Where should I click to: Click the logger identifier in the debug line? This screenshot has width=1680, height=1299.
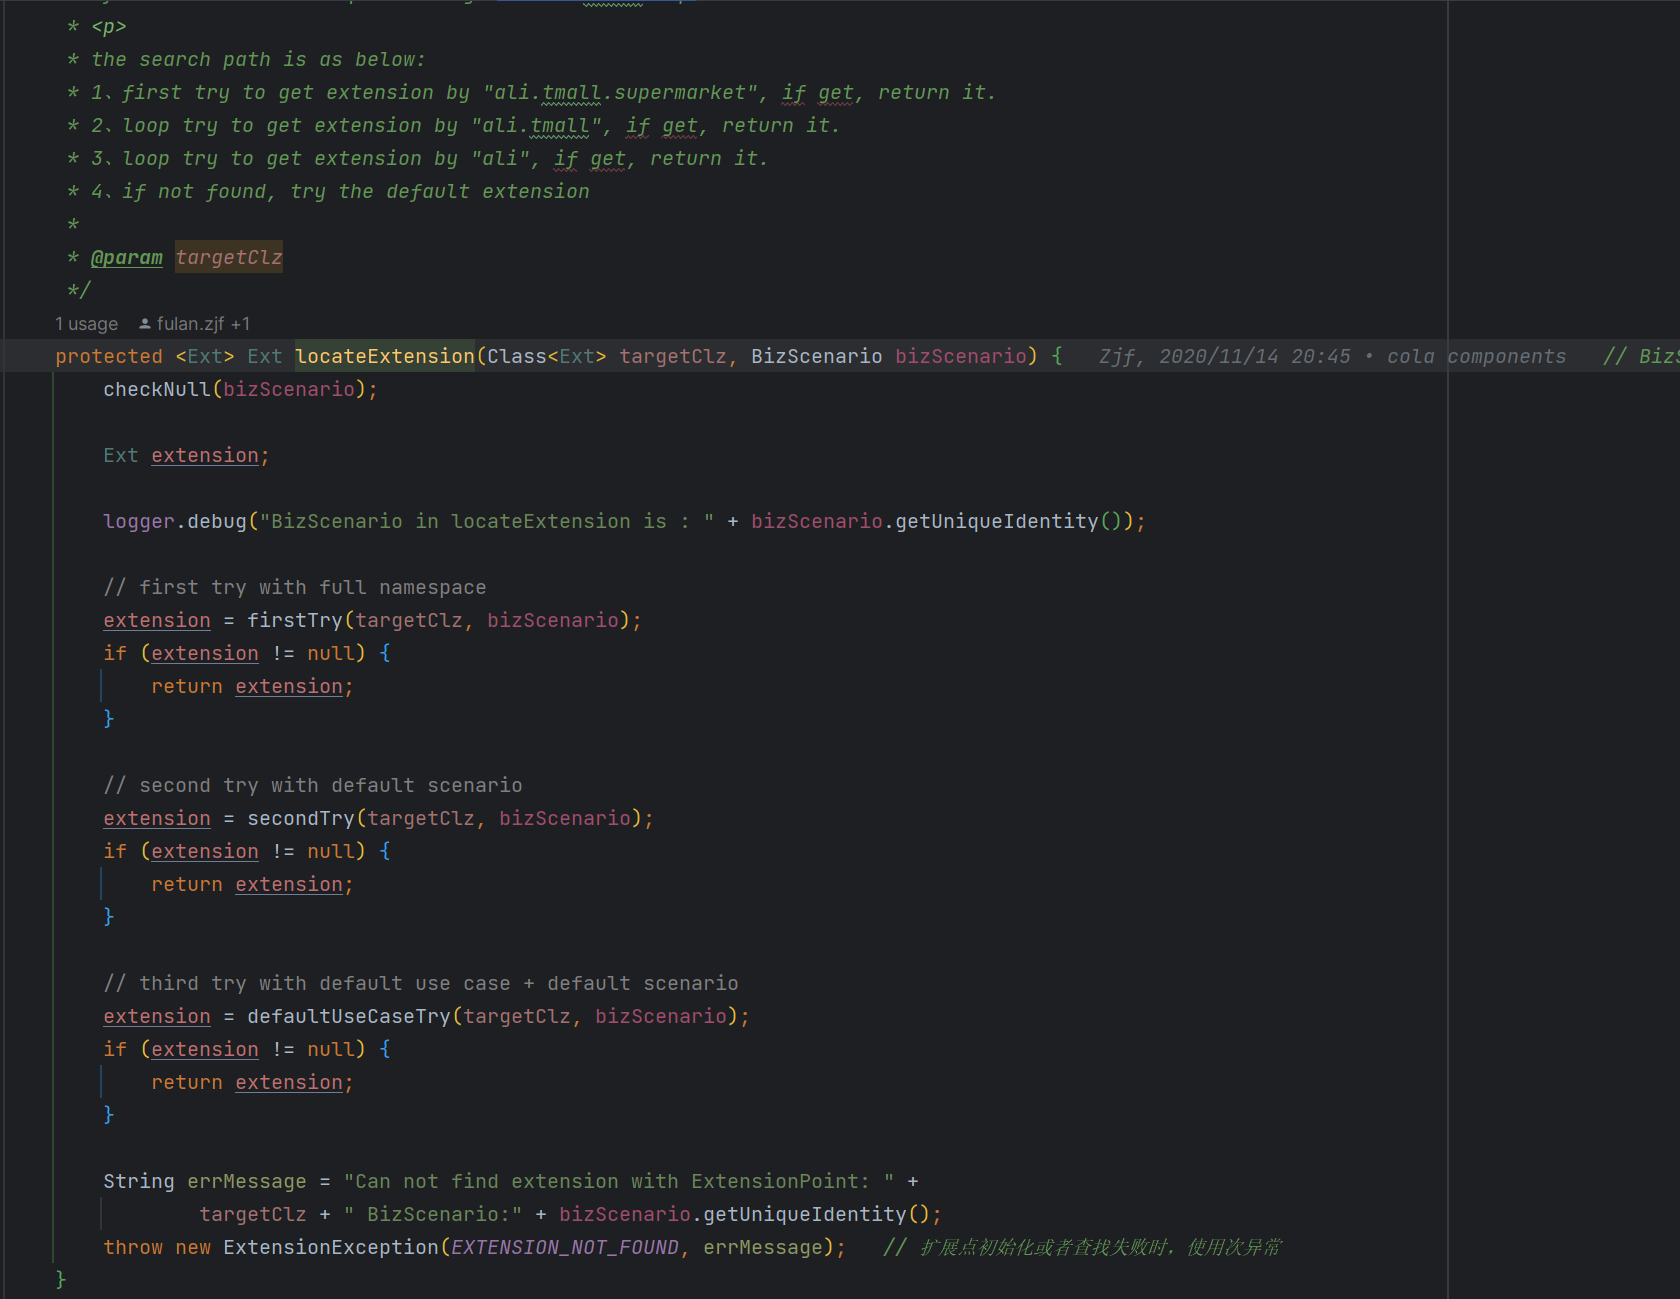(138, 522)
